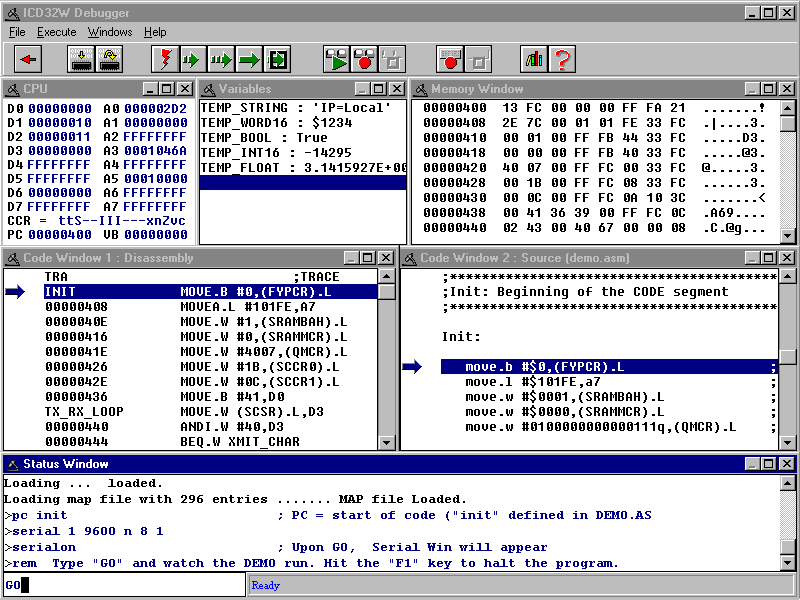Click the Memory Window scroll down arrow

[787, 236]
